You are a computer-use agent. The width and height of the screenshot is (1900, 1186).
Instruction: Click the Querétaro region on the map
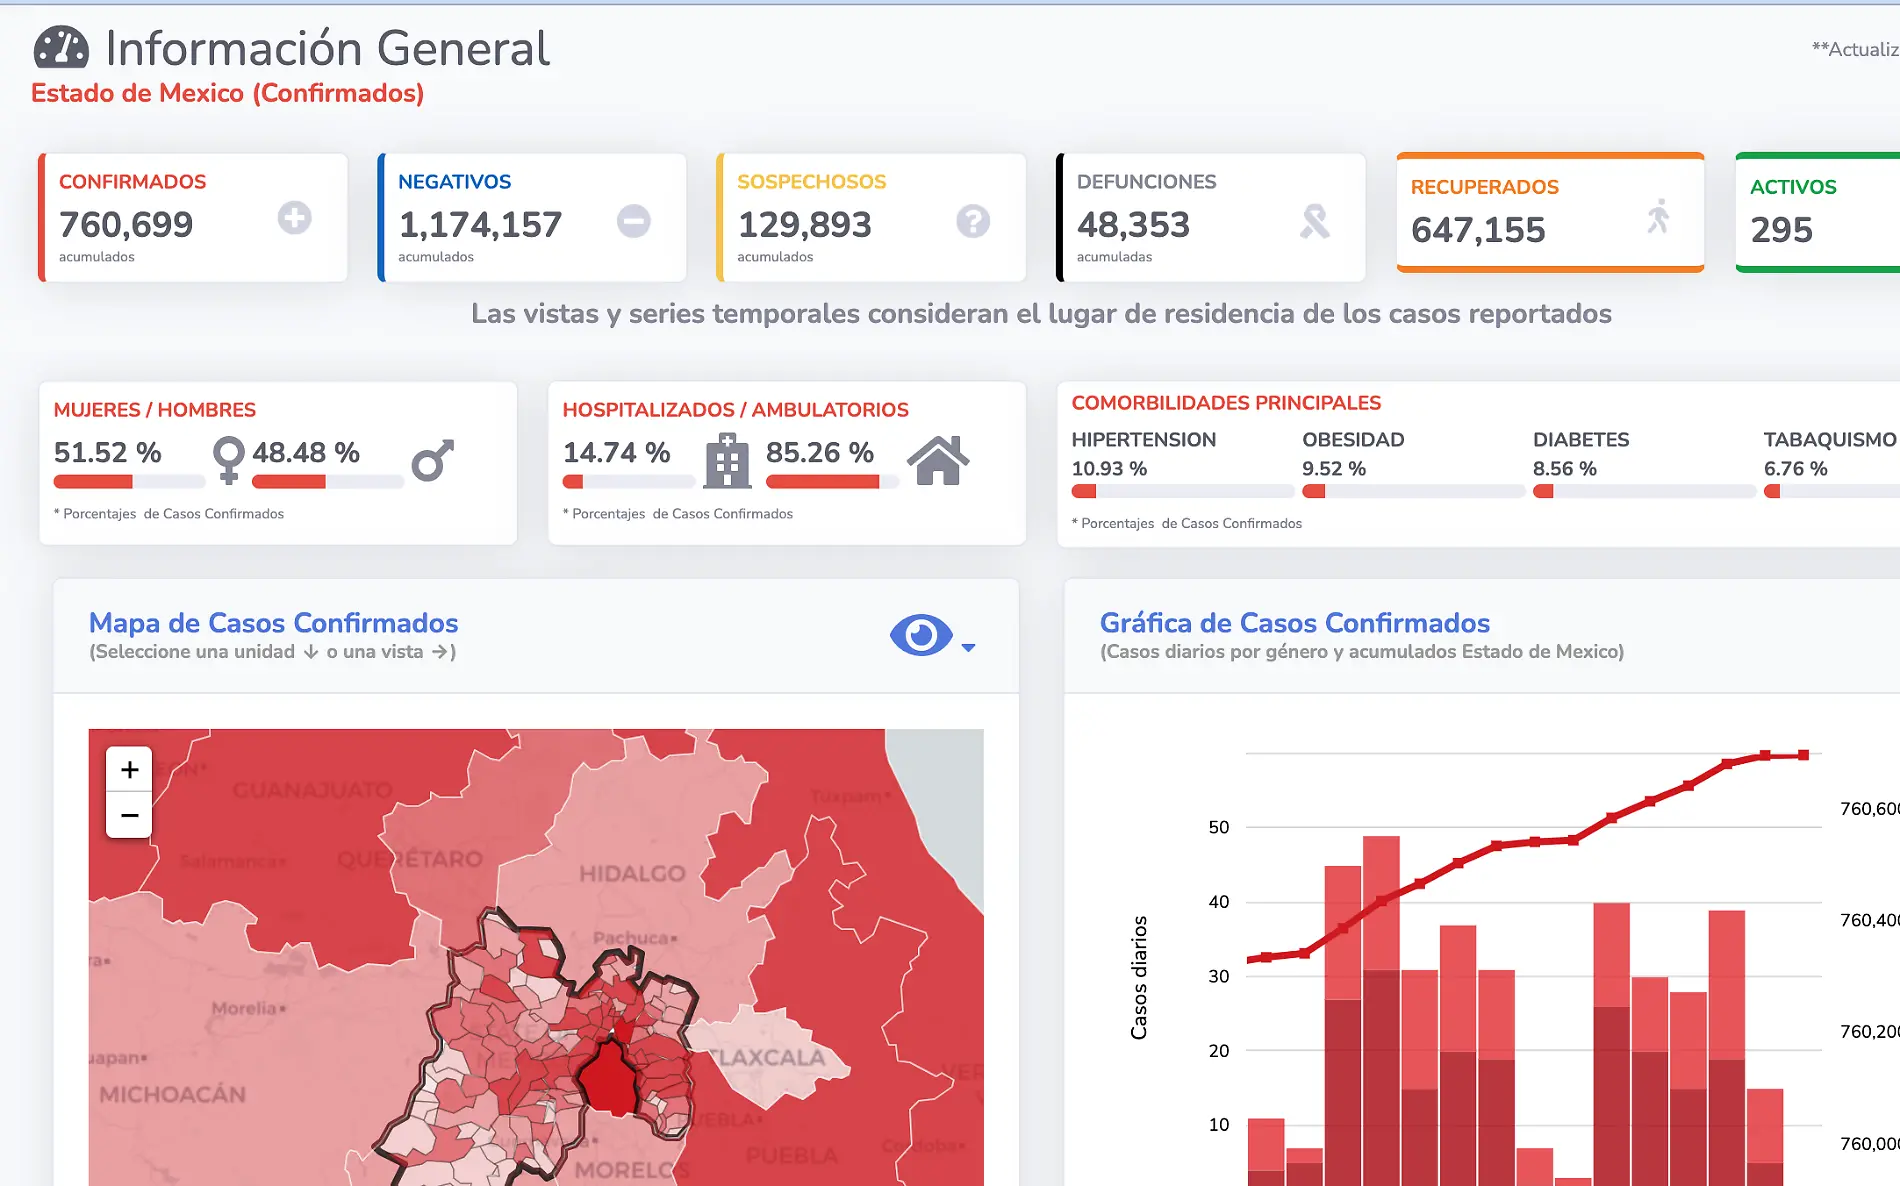tap(410, 859)
